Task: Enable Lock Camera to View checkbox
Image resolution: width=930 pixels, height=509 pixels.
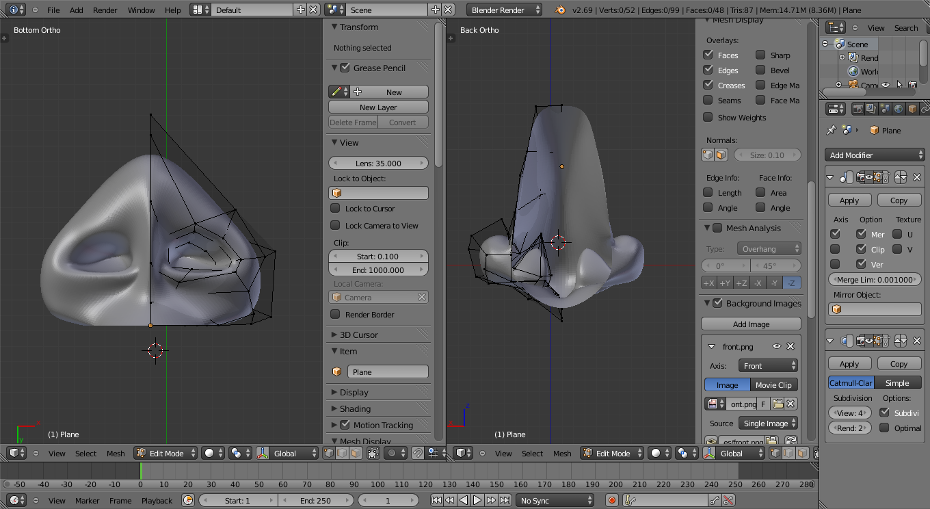Action: pyautogui.click(x=335, y=225)
